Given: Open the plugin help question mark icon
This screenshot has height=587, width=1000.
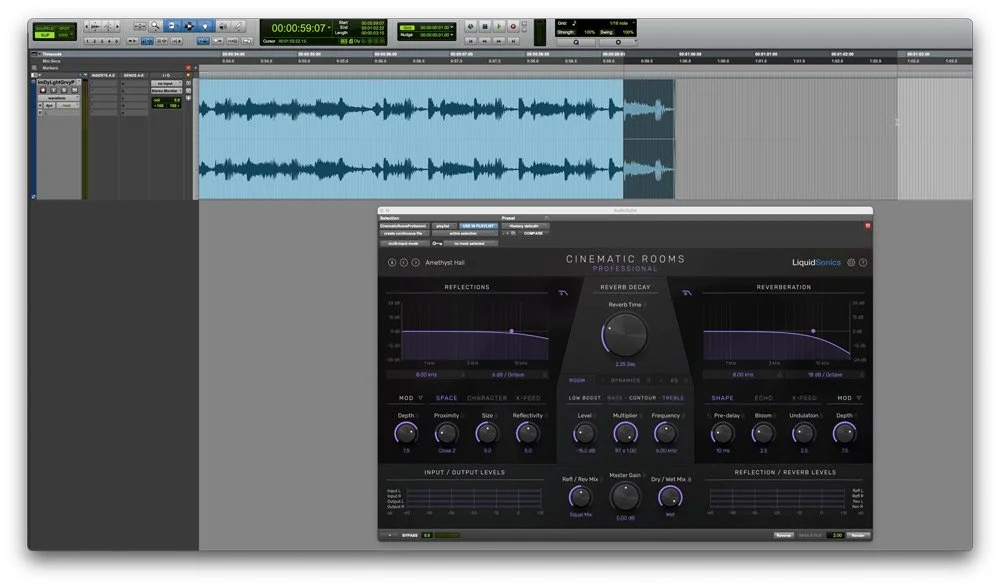Looking at the screenshot, I should pyautogui.click(x=863, y=262).
